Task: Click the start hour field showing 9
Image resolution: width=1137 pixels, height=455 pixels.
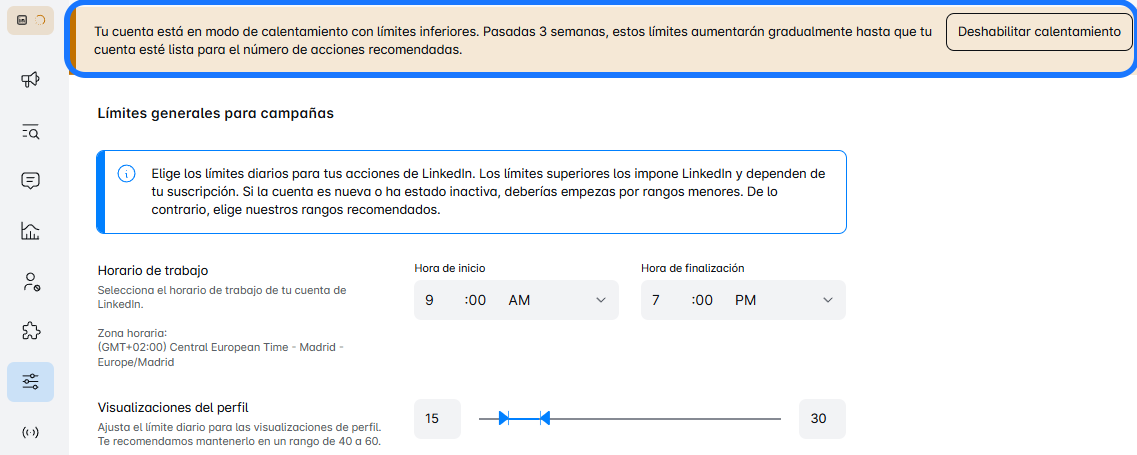Action: [x=430, y=300]
